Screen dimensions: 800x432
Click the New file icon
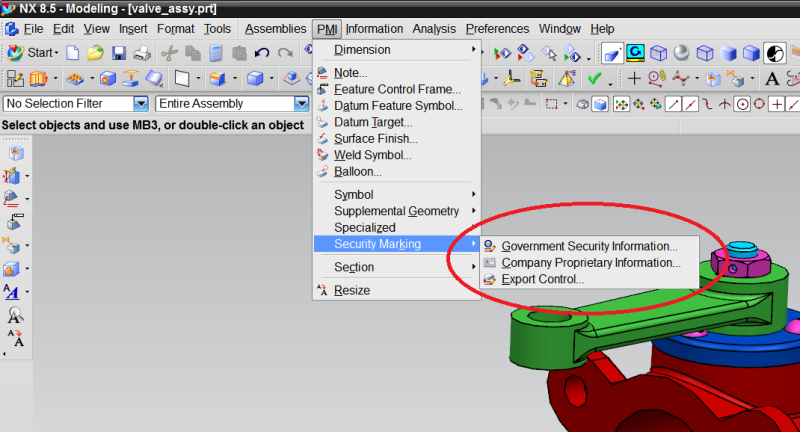pyautogui.click(x=72, y=53)
